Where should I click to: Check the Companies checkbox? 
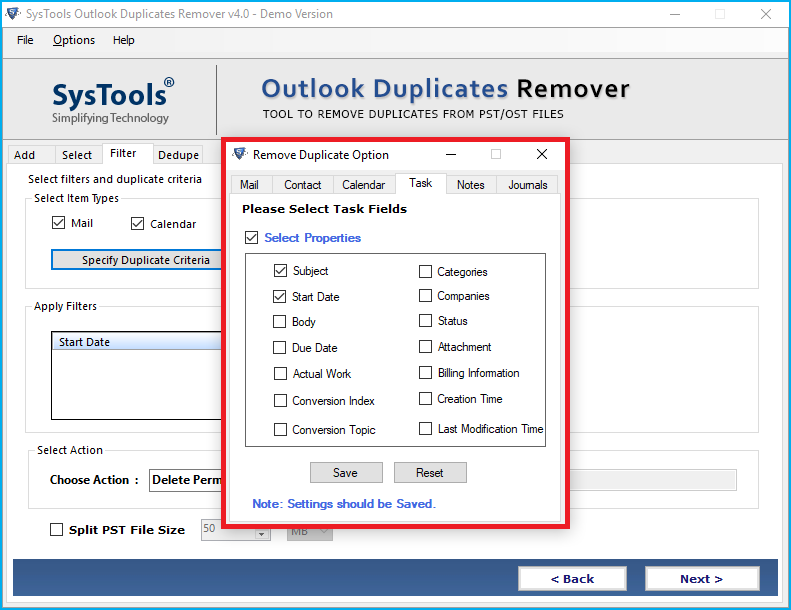coord(425,296)
